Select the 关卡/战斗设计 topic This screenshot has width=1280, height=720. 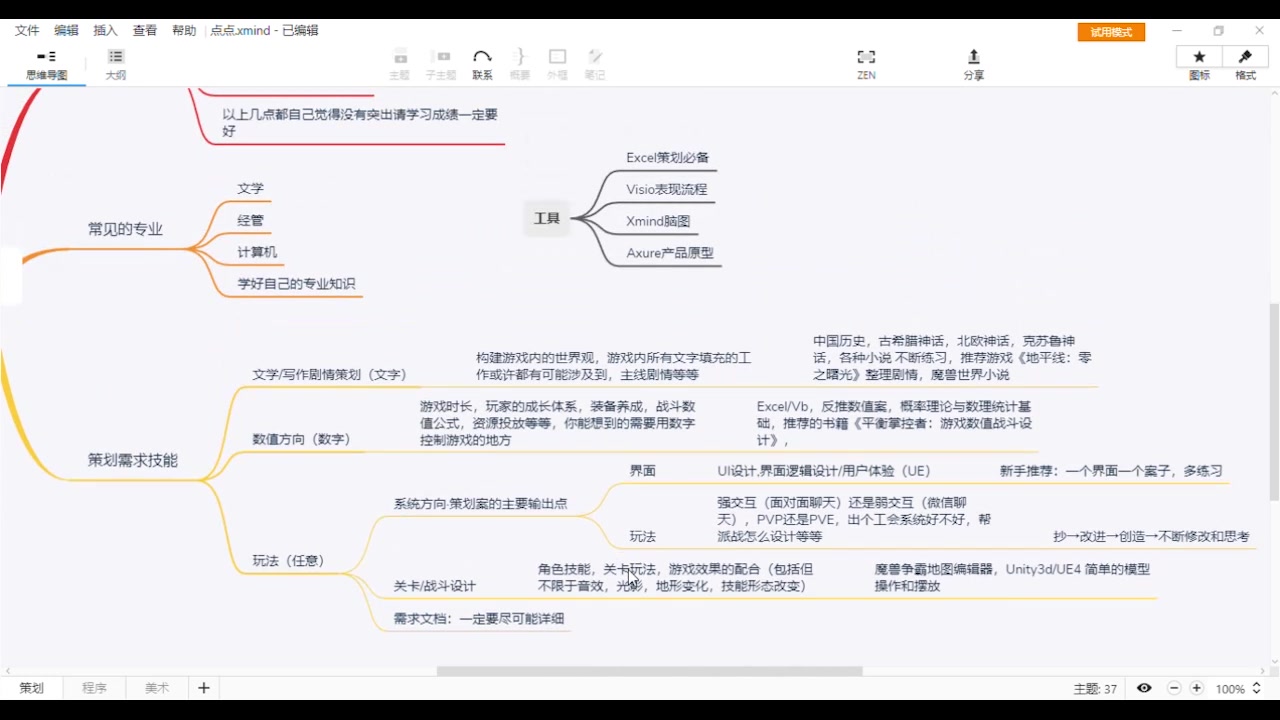(434, 586)
